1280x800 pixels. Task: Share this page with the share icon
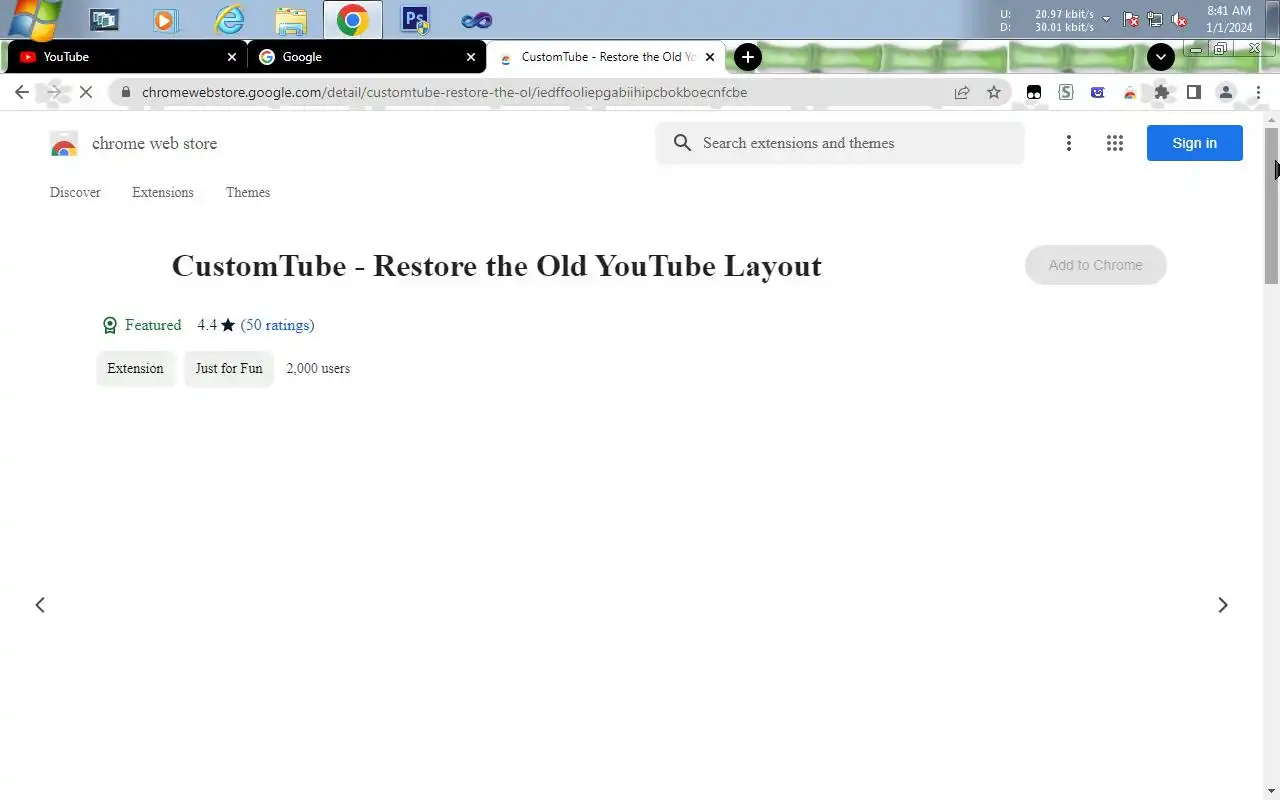(962, 92)
